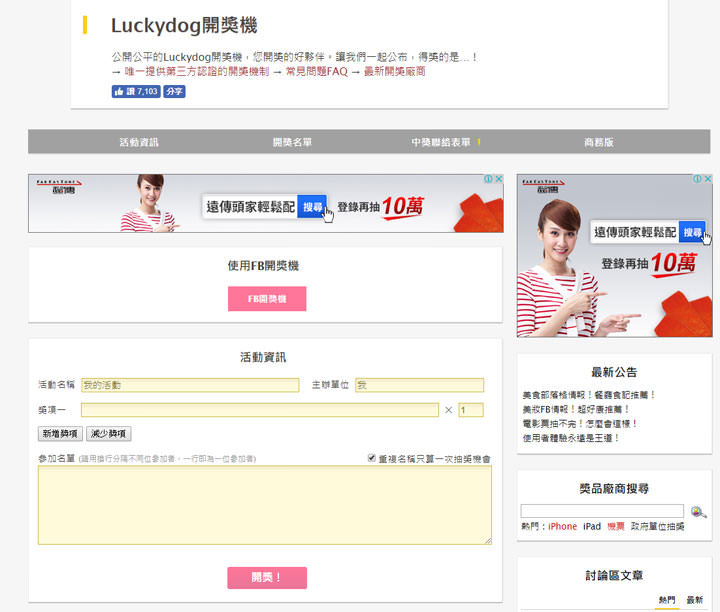The image size is (720, 612).
Task: Click the pink FB開獎機 button
Action: [x=267, y=299]
